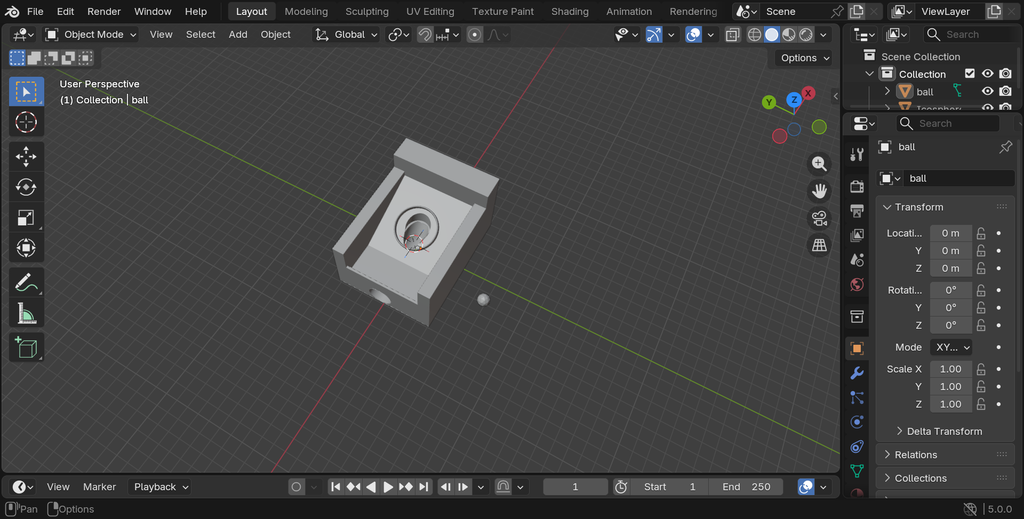Switch to the Shading workspace tab

click(570, 11)
